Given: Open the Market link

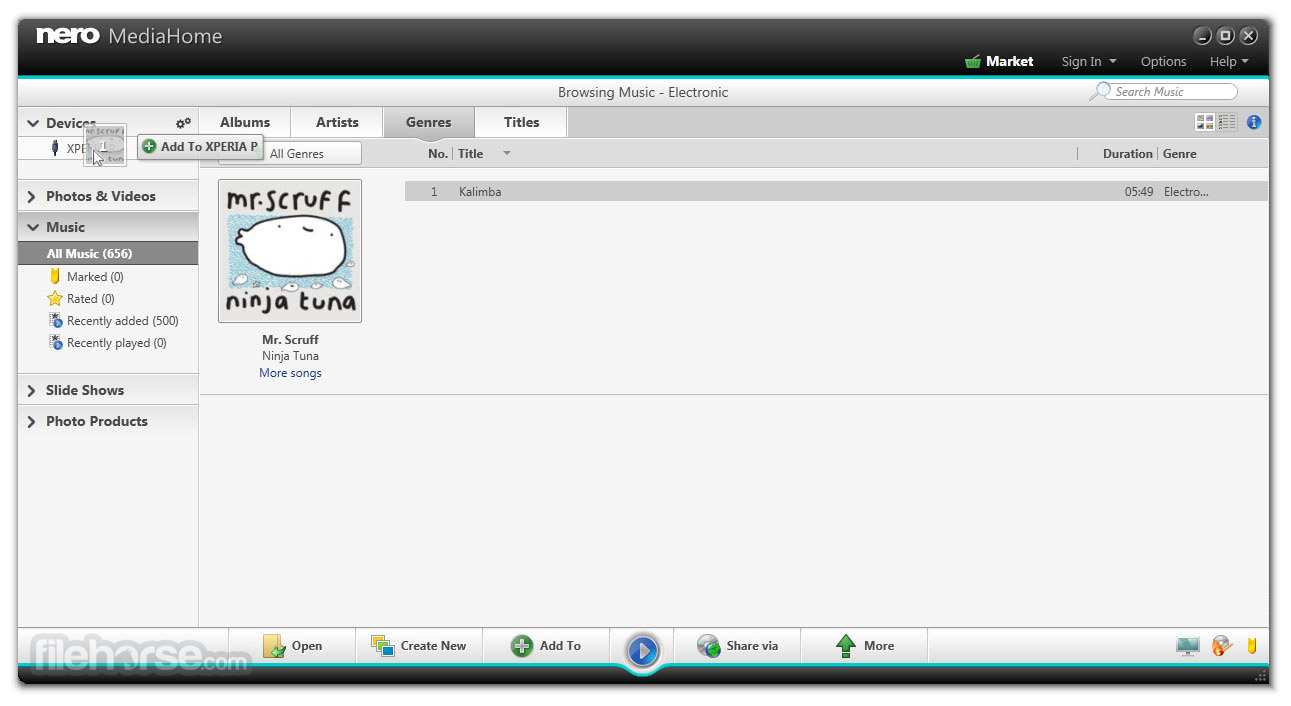Looking at the screenshot, I should click(x=1009, y=61).
